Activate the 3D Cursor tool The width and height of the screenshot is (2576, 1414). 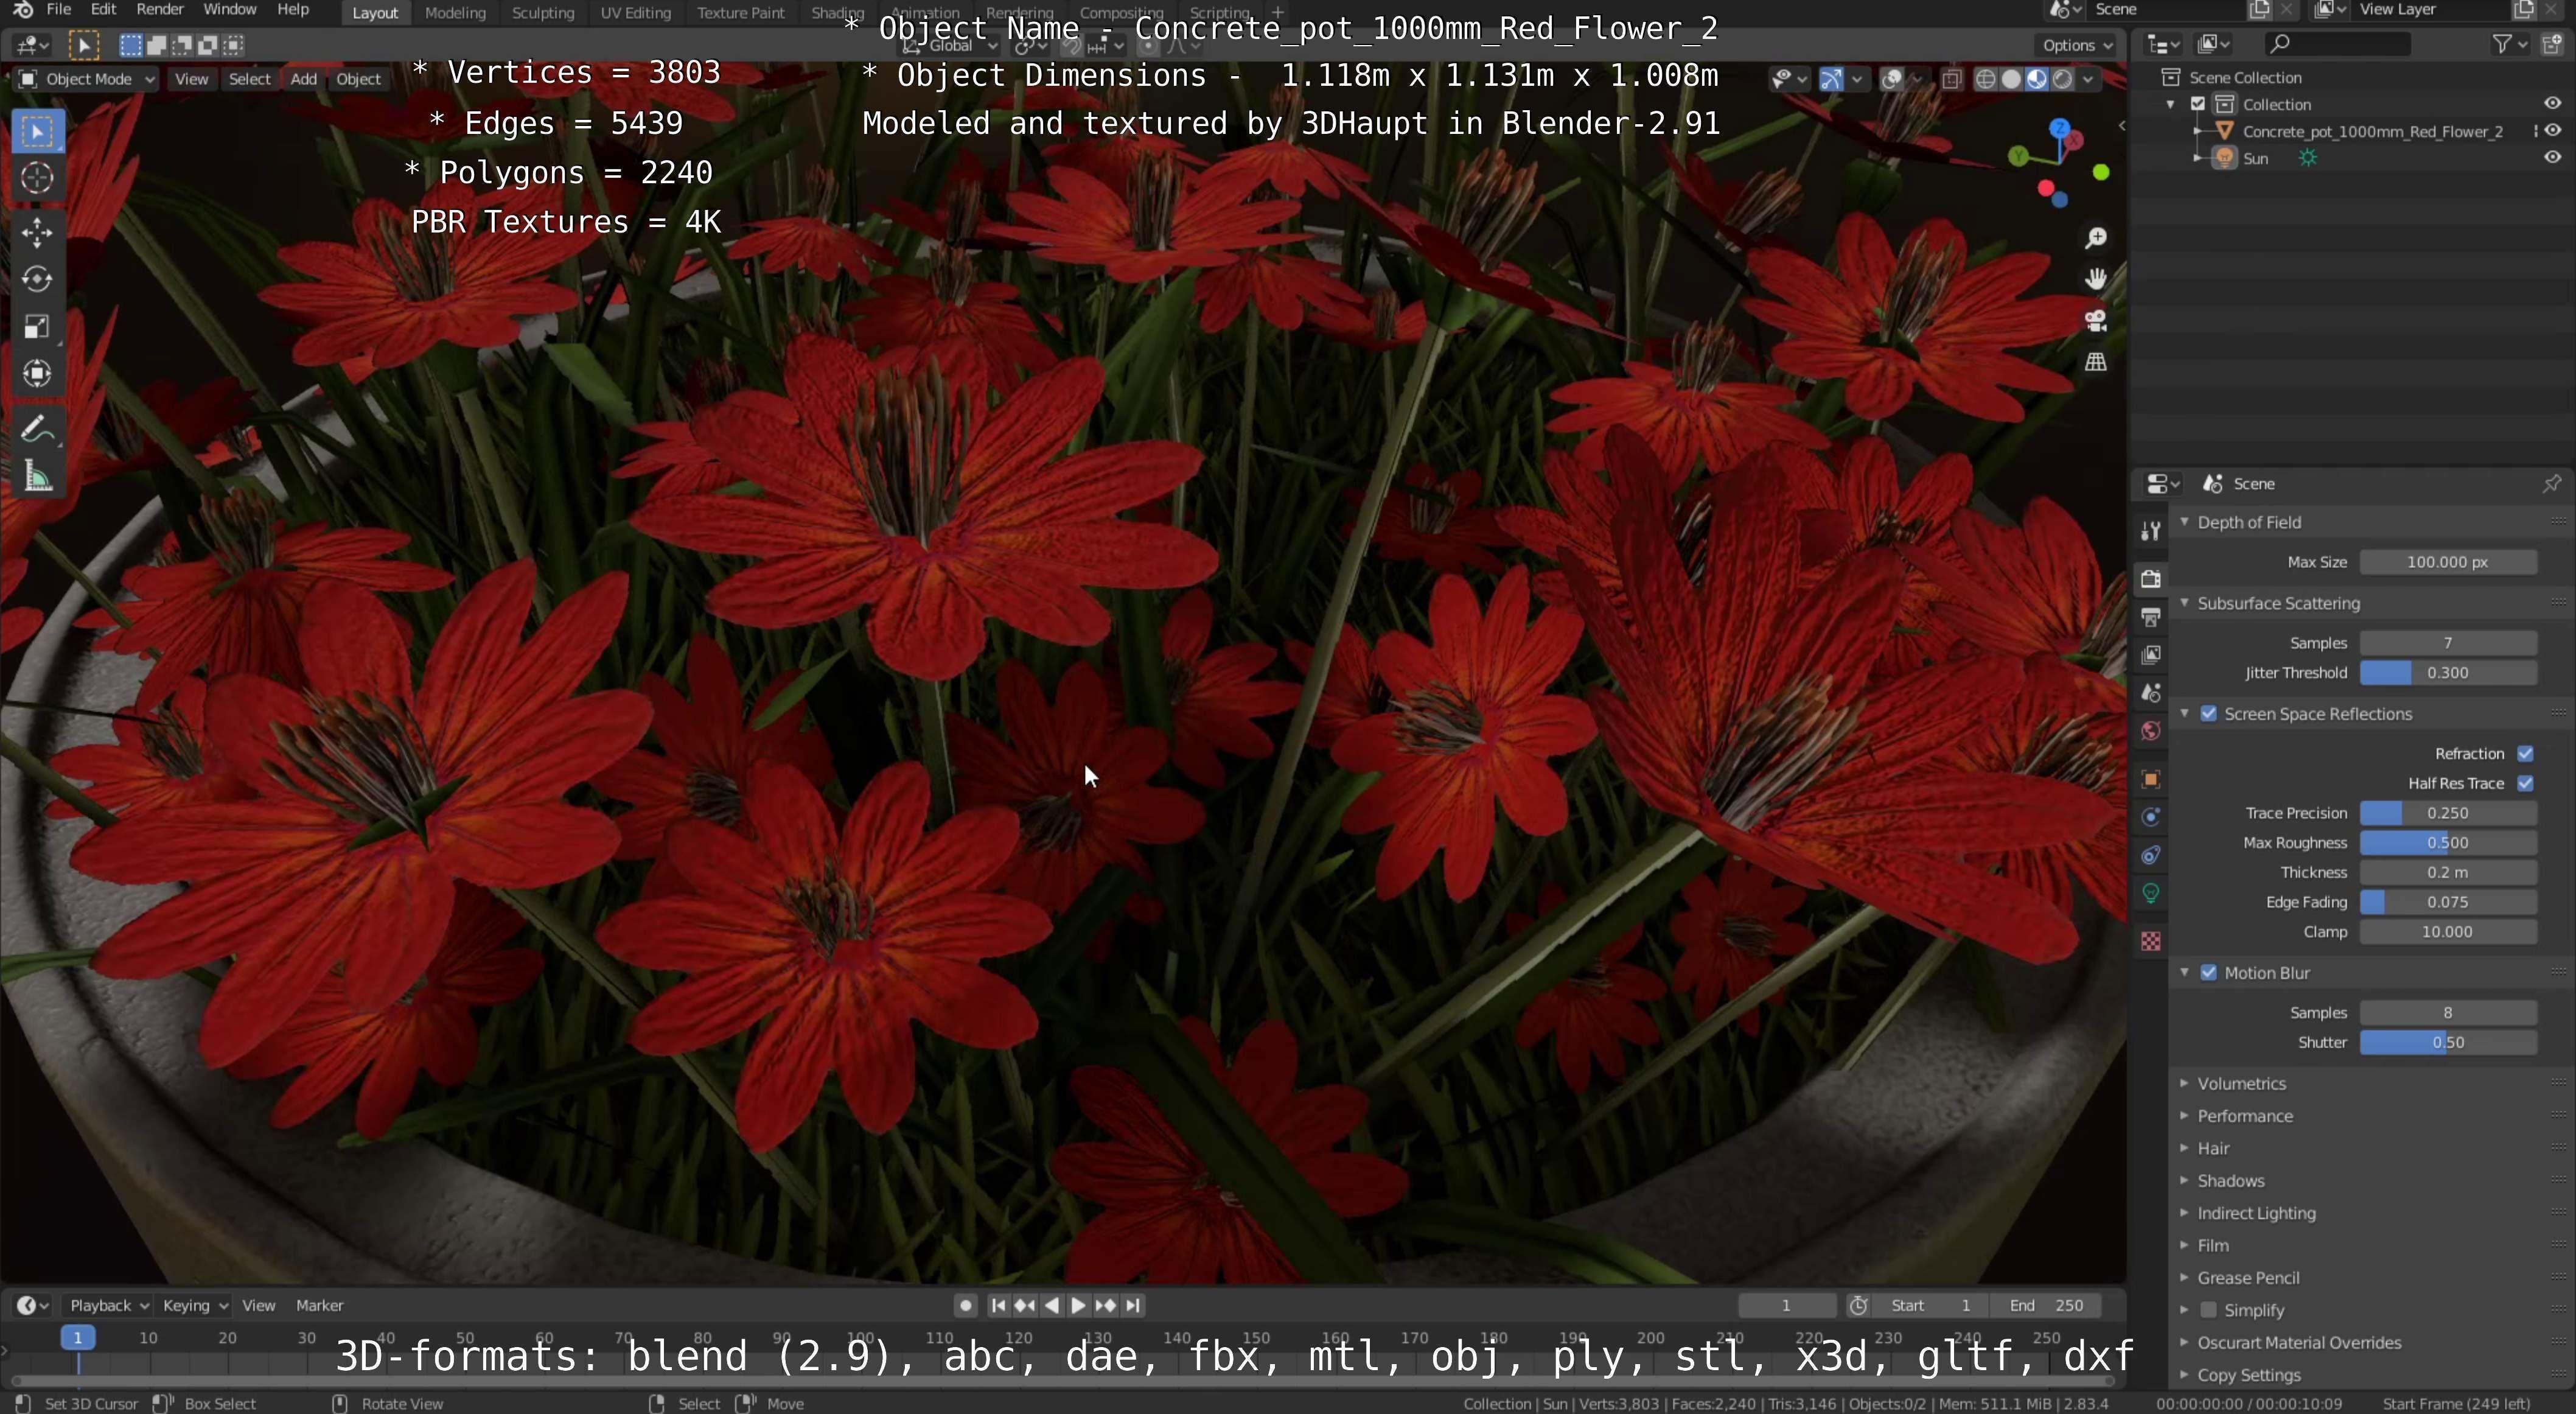pyautogui.click(x=37, y=178)
